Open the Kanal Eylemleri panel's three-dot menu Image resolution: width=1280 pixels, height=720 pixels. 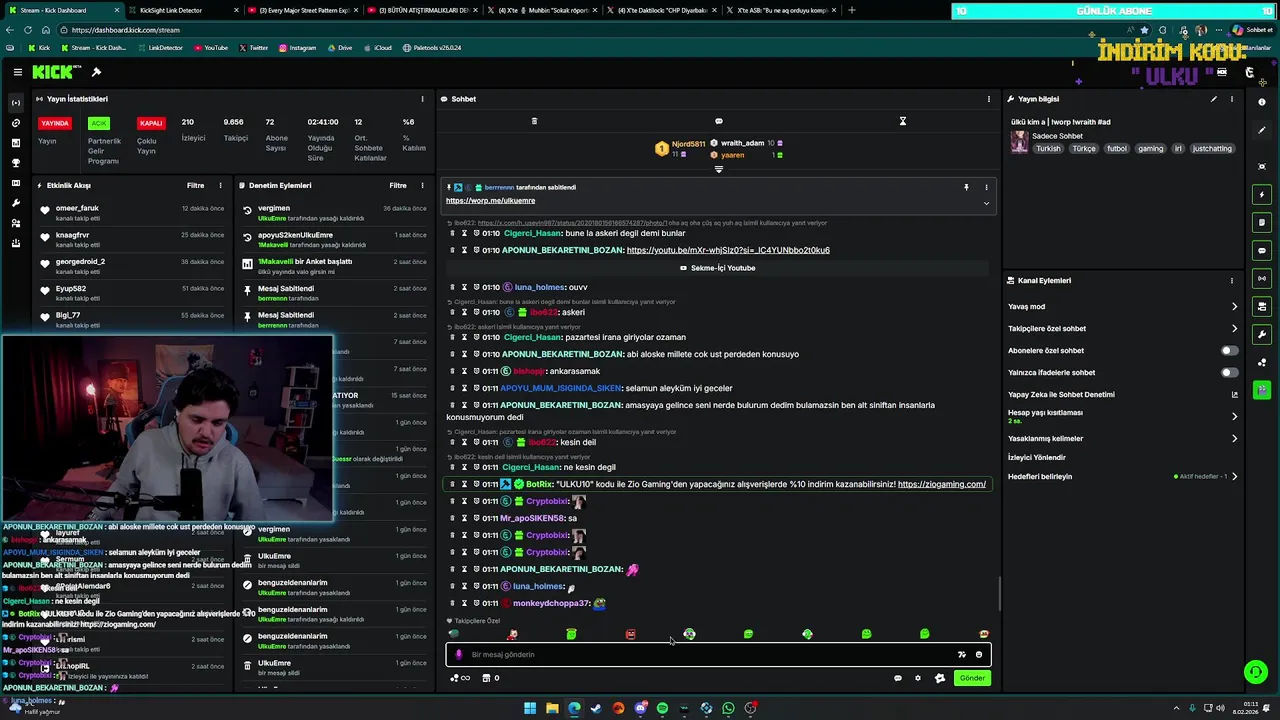[x=1232, y=281]
